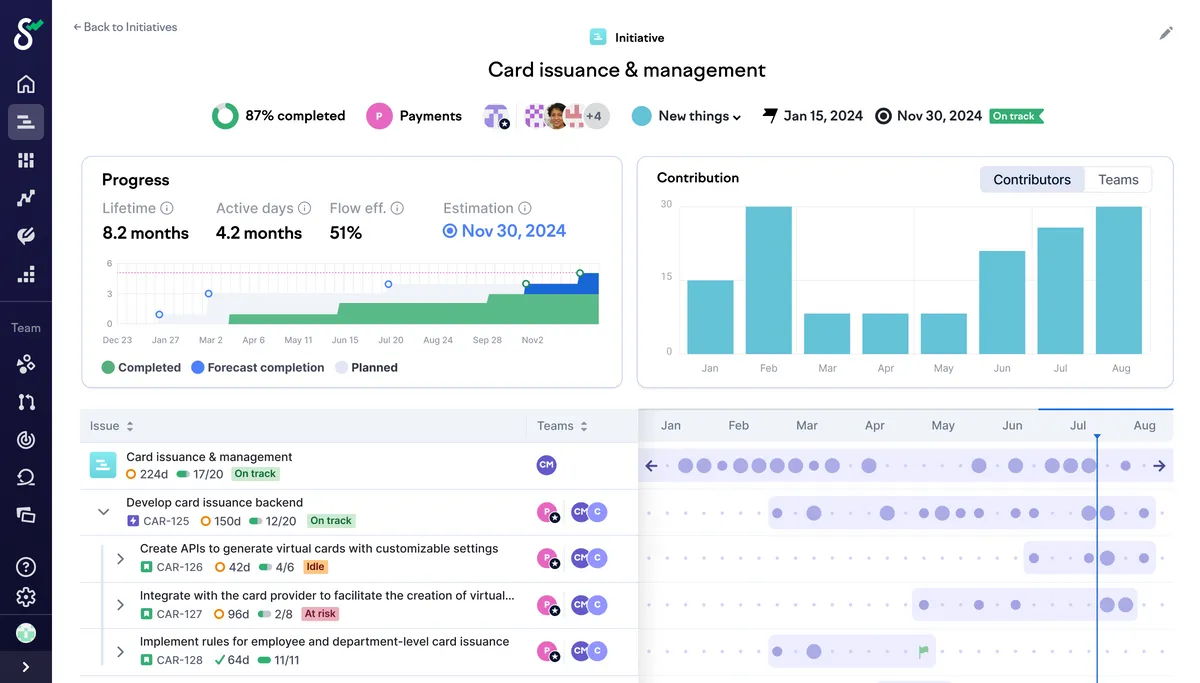The image size is (1200, 683).
Task: Open the New things status dropdown
Action: (687, 116)
